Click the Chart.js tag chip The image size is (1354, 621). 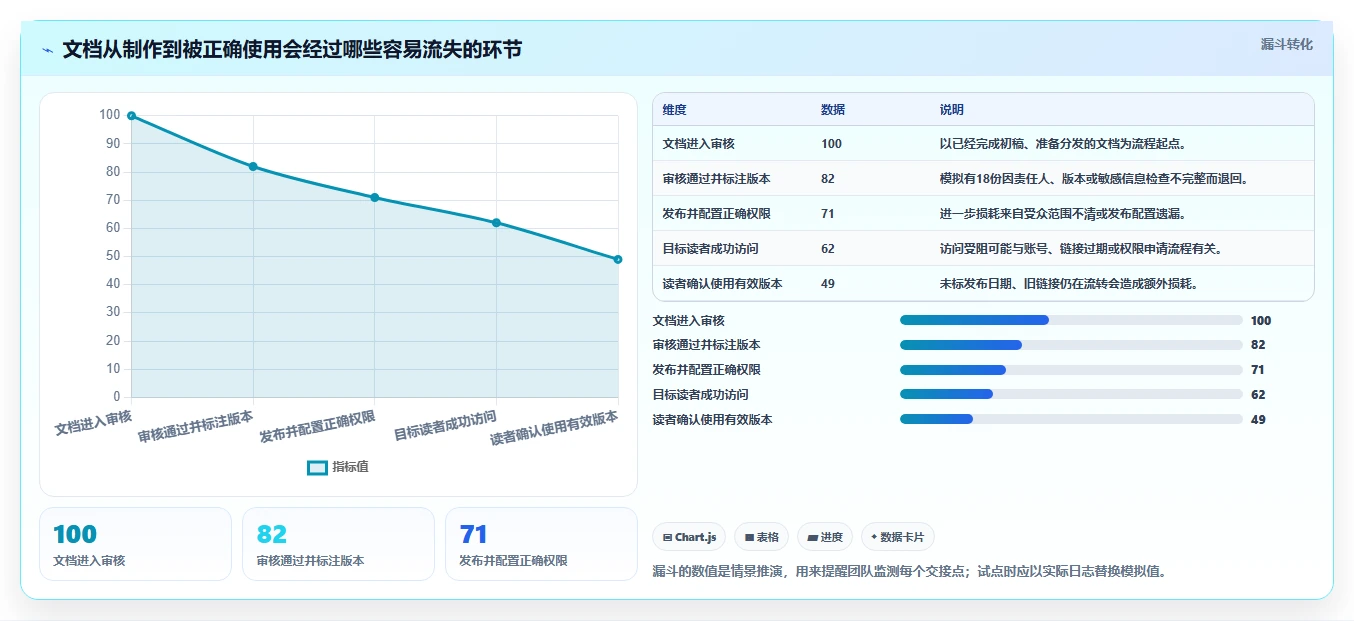click(x=689, y=537)
